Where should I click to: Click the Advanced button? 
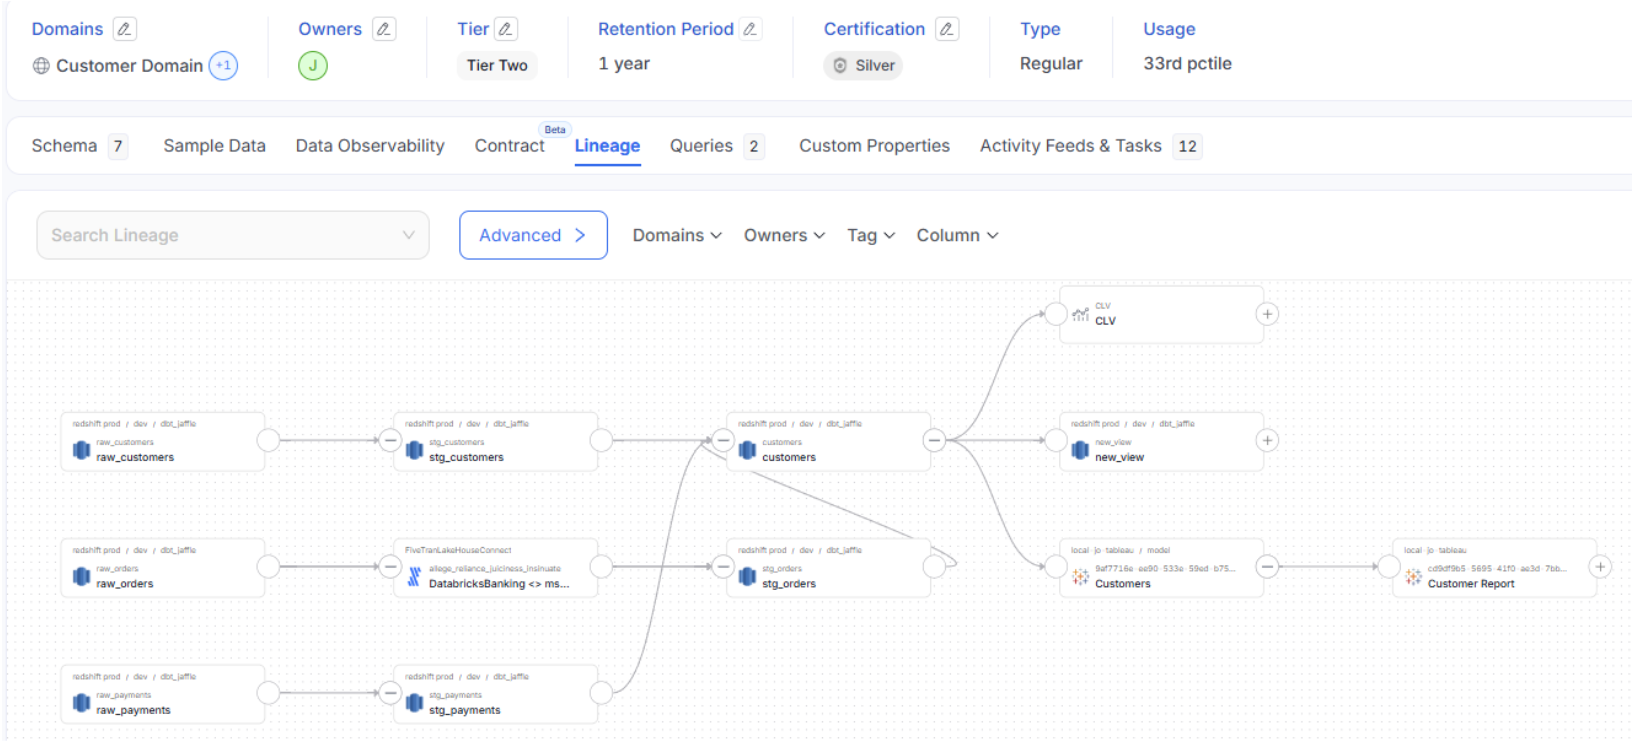(x=533, y=235)
